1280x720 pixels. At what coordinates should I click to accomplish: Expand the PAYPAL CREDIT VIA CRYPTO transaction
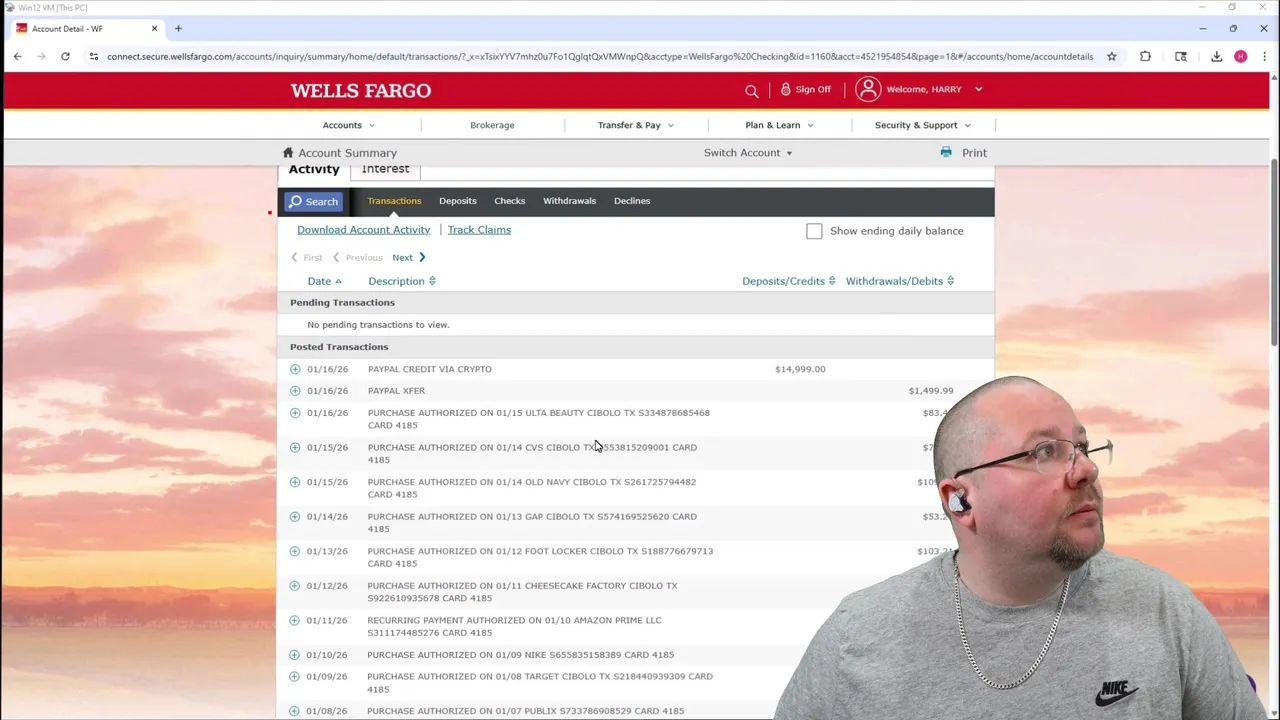(295, 369)
